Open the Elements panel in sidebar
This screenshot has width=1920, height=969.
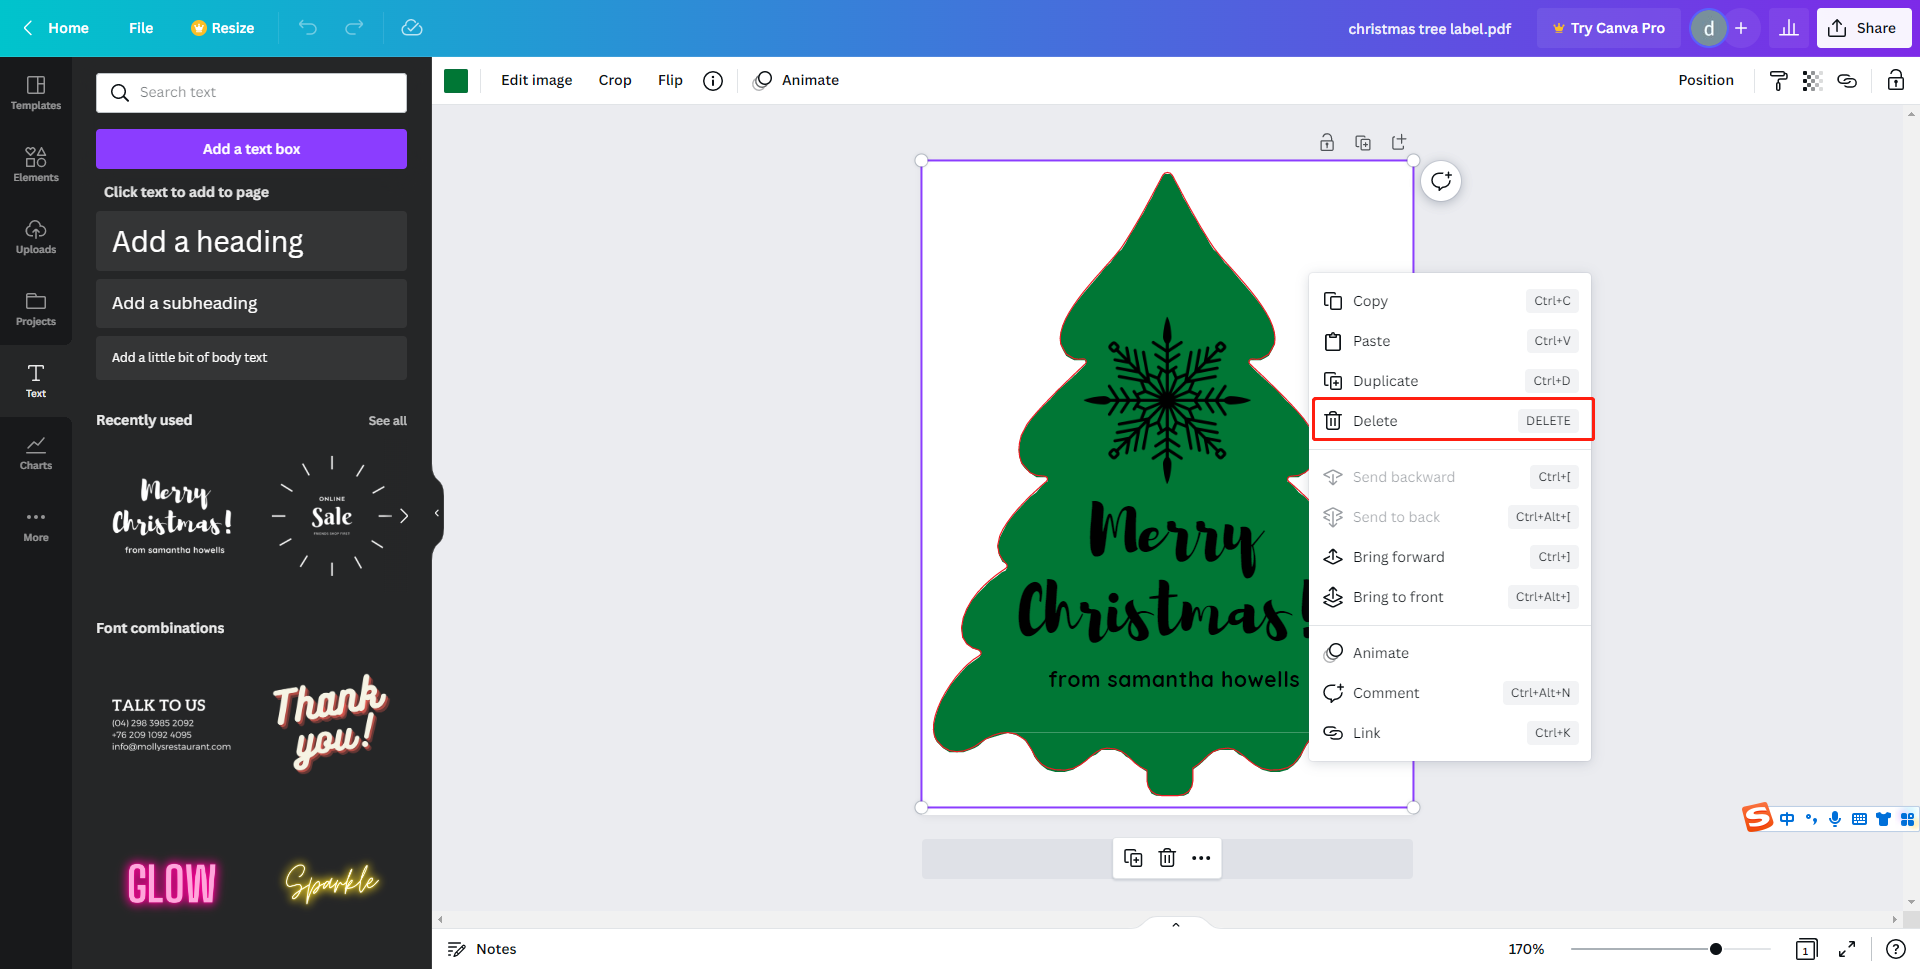(36, 164)
